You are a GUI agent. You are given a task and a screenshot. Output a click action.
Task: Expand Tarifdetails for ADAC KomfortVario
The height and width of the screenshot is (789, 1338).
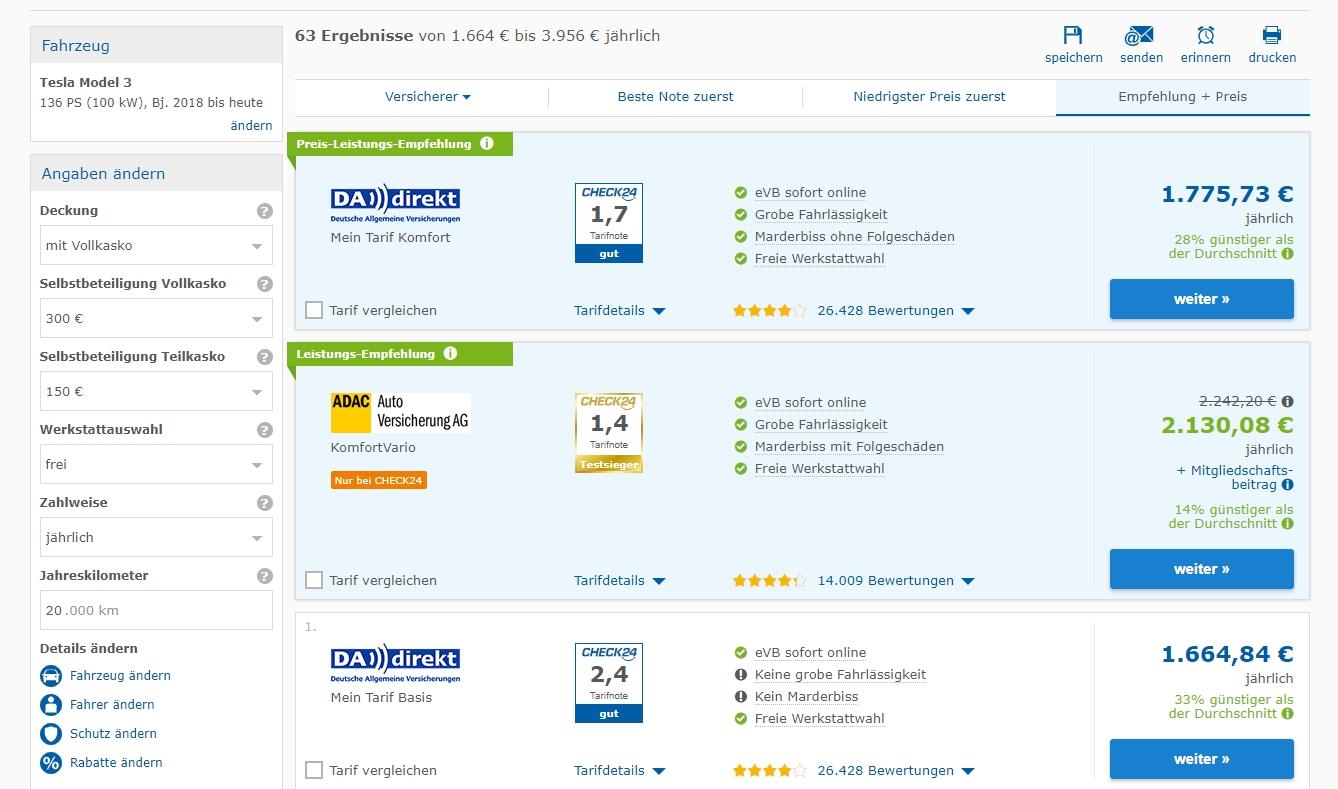point(619,580)
